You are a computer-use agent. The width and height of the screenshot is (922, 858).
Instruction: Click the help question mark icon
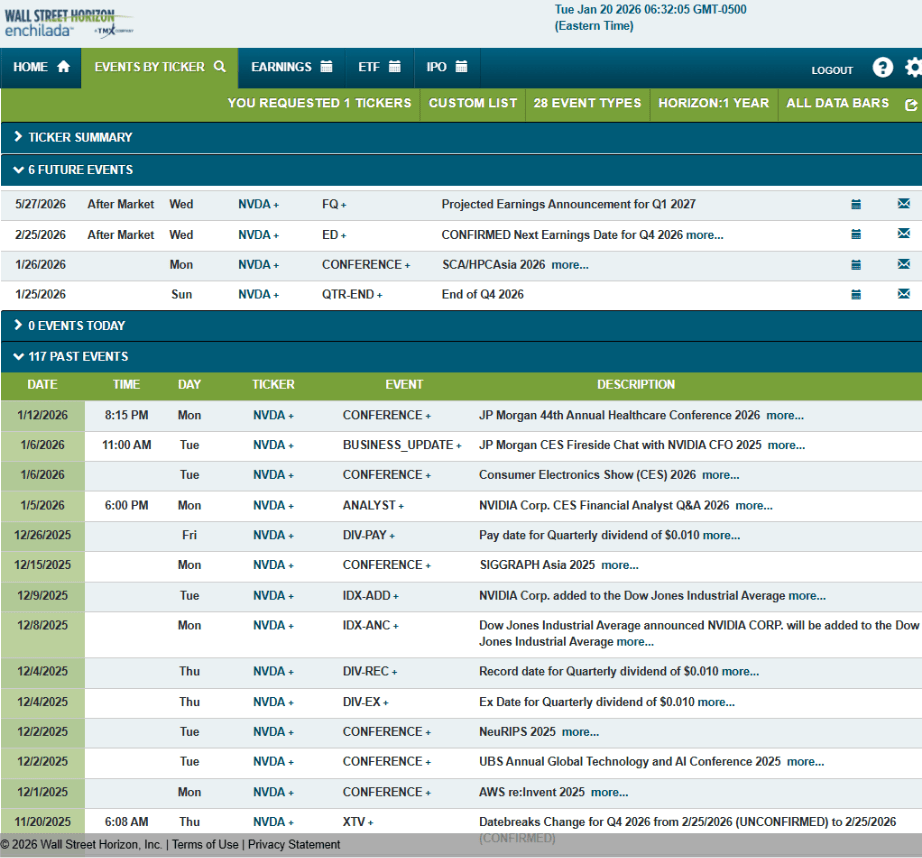click(x=882, y=67)
